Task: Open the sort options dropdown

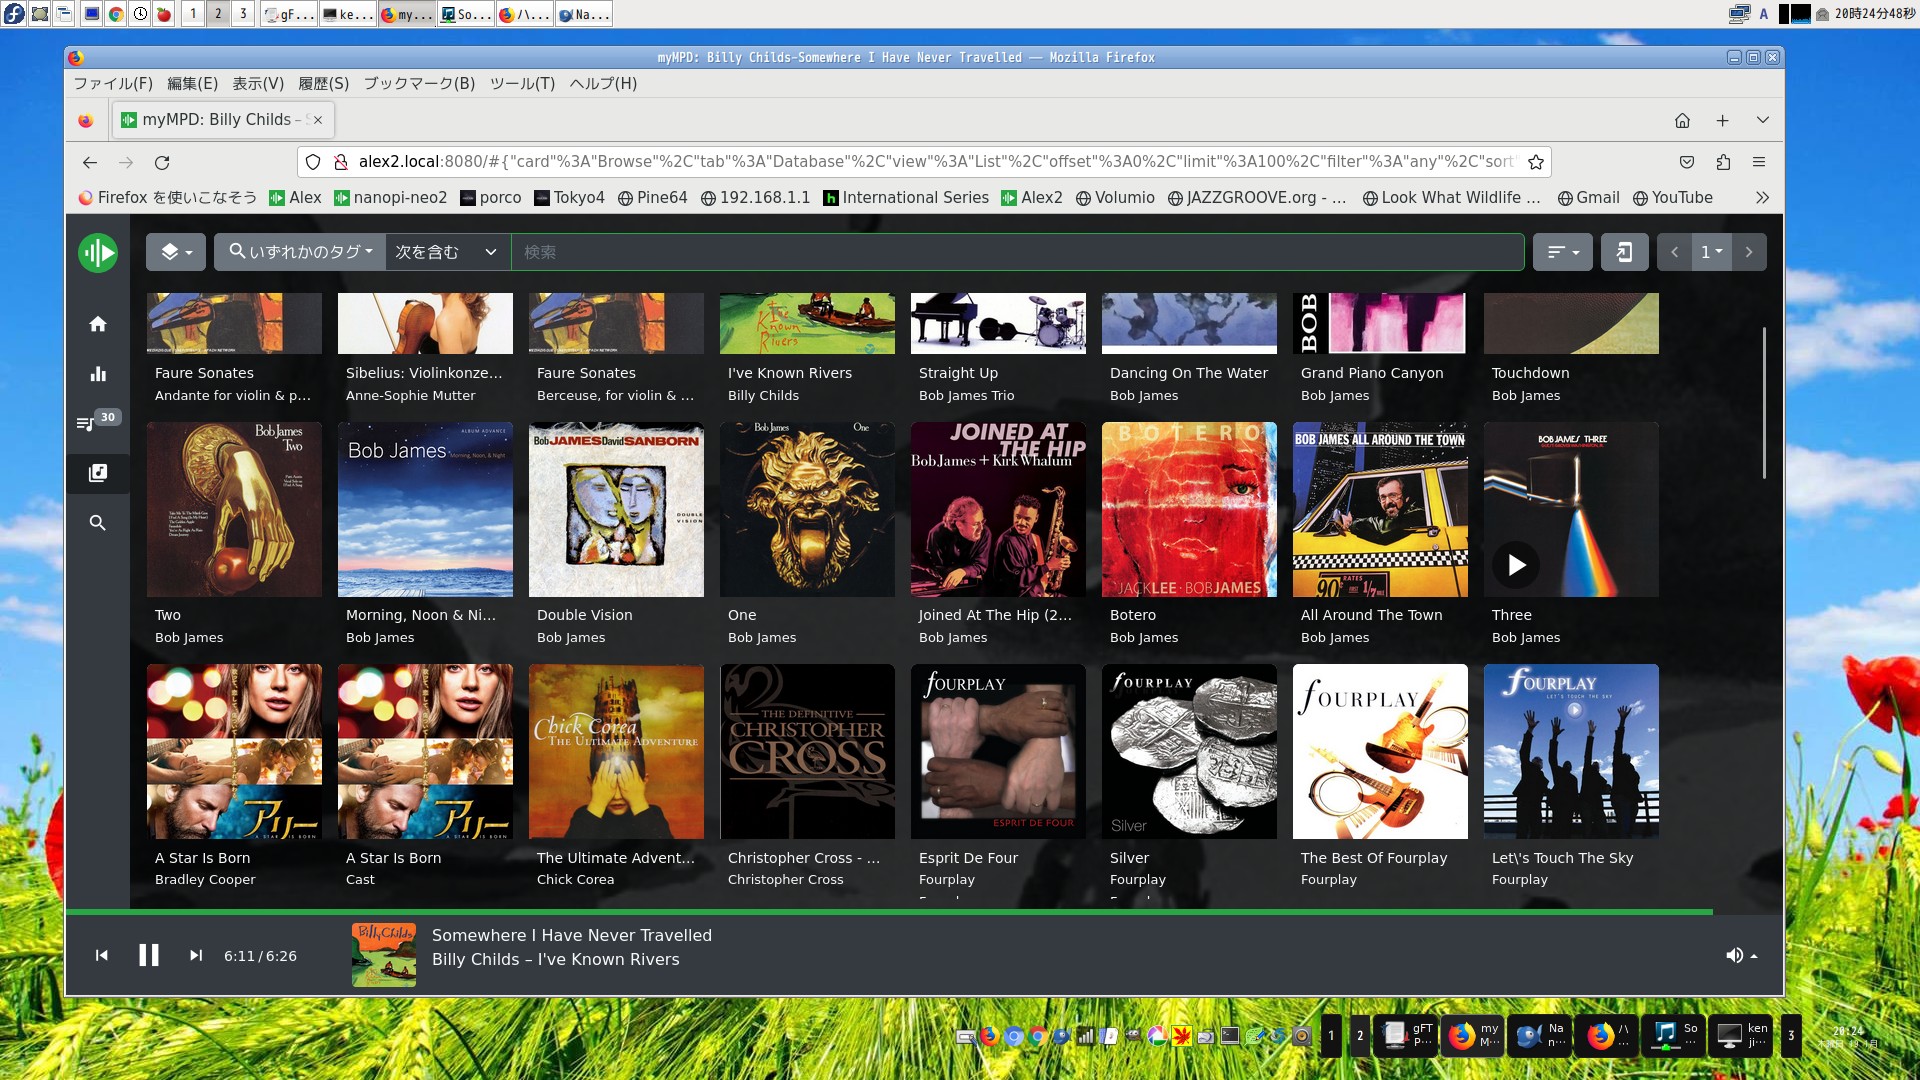Action: pyautogui.click(x=1562, y=252)
